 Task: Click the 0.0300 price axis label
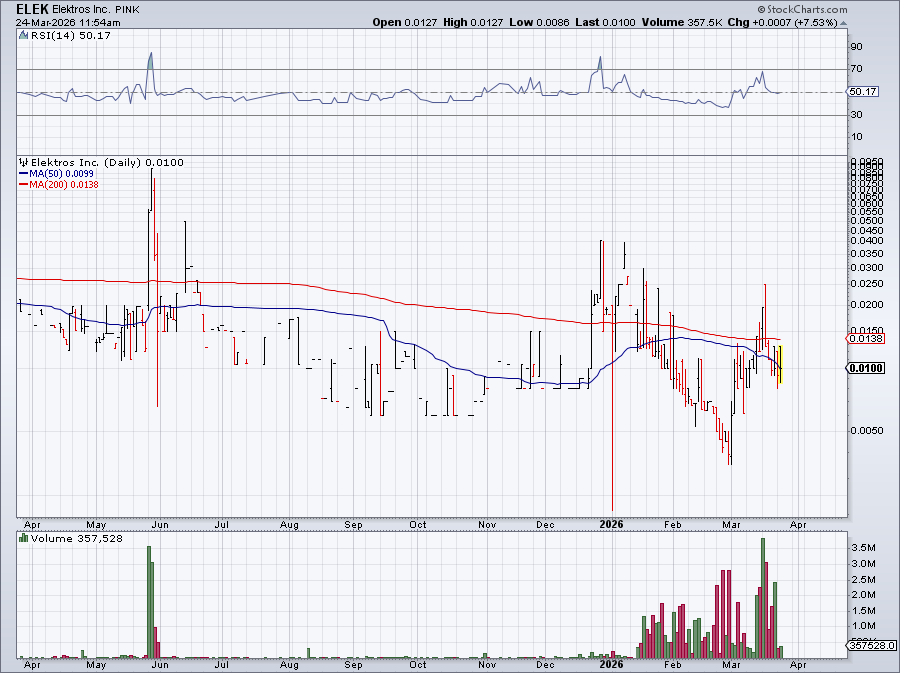click(x=867, y=268)
